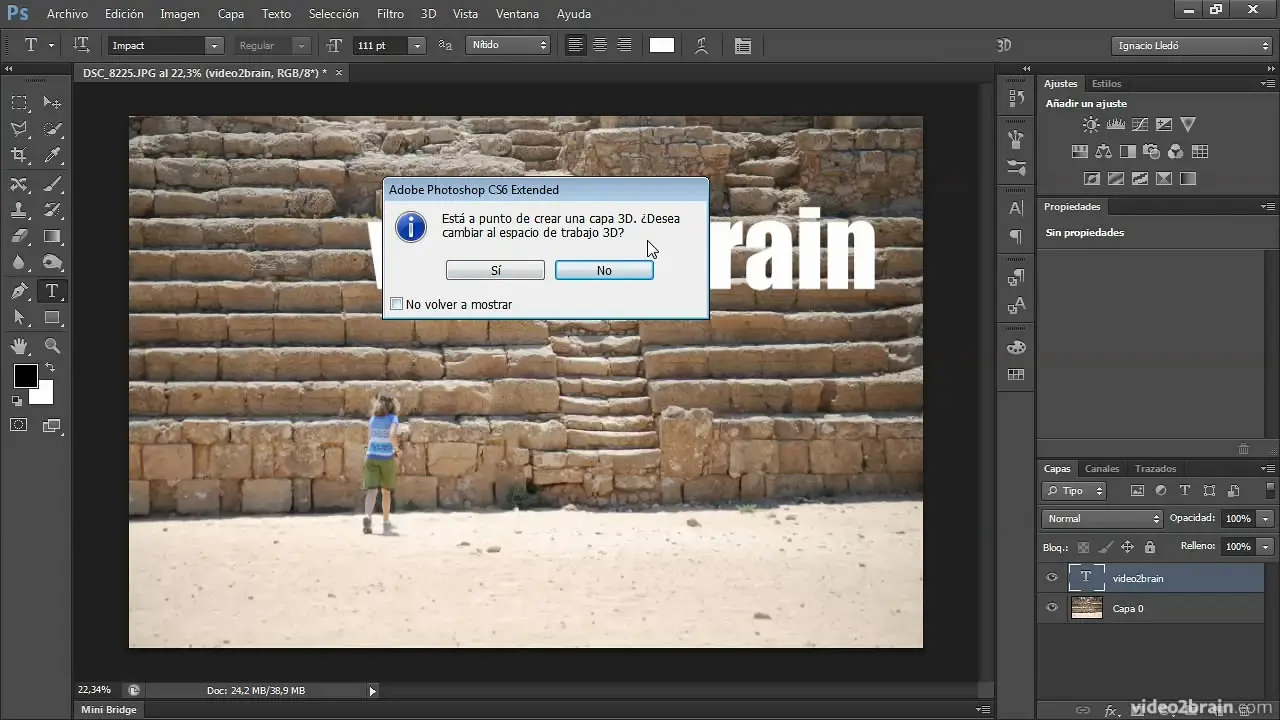Viewport: 1280px width, 720px height.
Task: Select the Path Selection tool
Action: 19,318
